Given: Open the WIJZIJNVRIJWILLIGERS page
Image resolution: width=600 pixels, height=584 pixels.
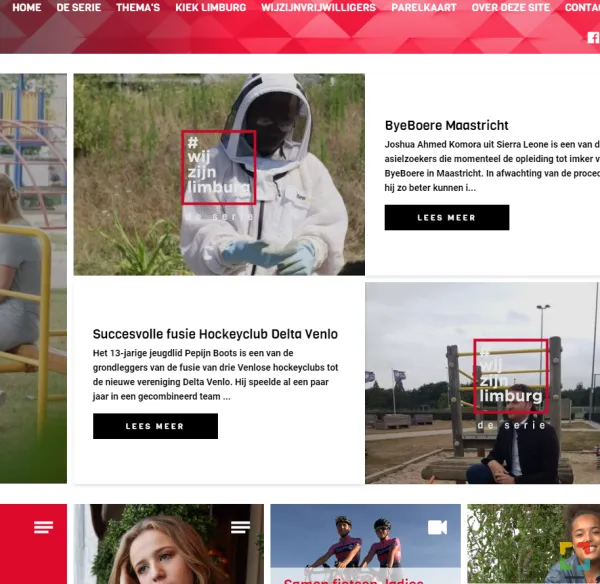Looking at the screenshot, I should pyautogui.click(x=318, y=8).
